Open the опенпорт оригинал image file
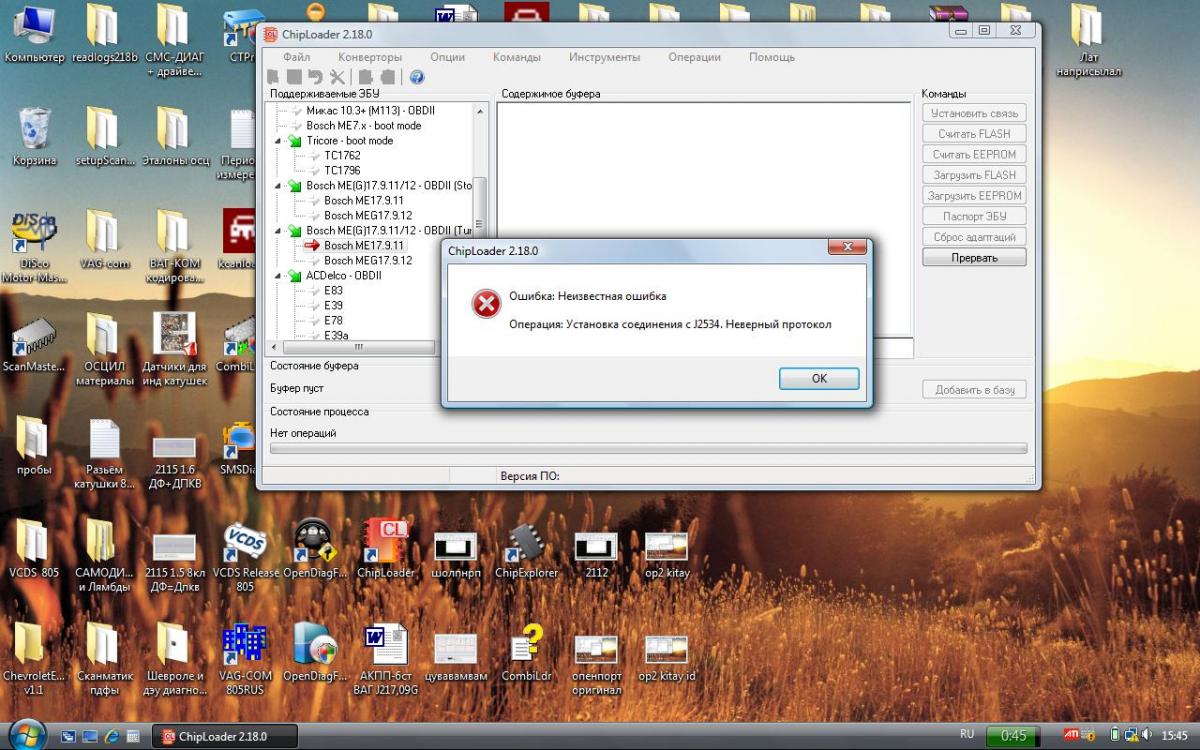The width and height of the screenshot is (1200, 750). pos(597,665)
